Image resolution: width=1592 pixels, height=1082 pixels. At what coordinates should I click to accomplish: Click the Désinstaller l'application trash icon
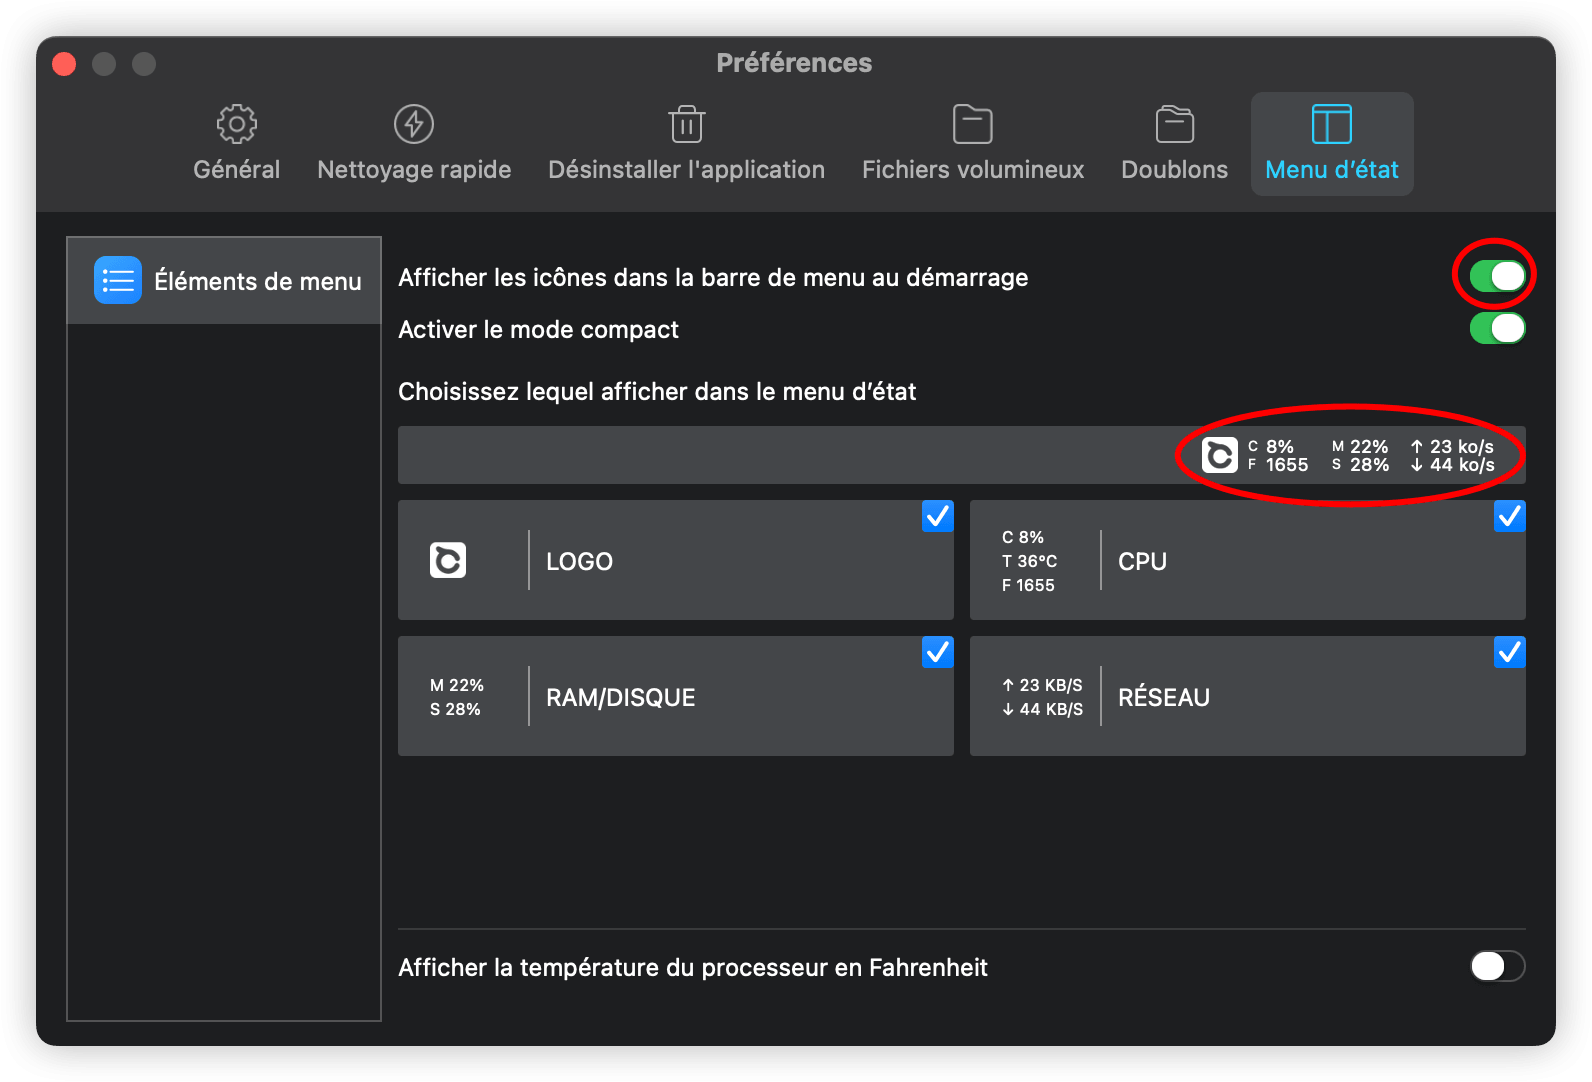pyautogui.click(x=687, y=124)
